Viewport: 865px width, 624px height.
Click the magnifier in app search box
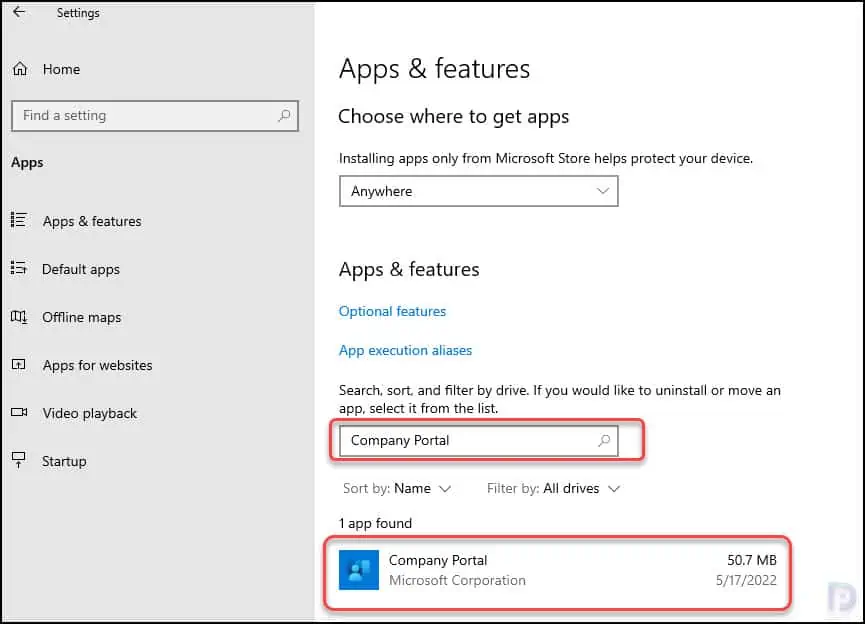(x=604, y=440)
